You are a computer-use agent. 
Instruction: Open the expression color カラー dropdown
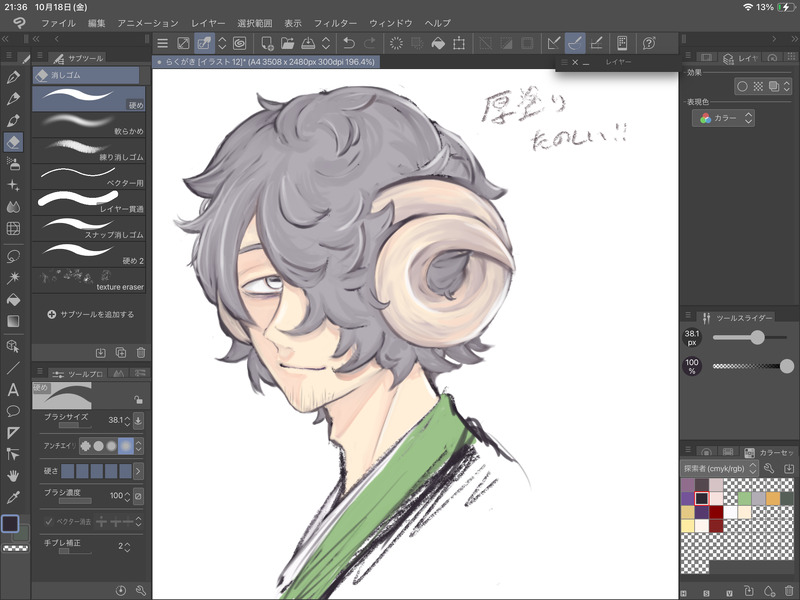pyautogui.click(x=723, y=118)
